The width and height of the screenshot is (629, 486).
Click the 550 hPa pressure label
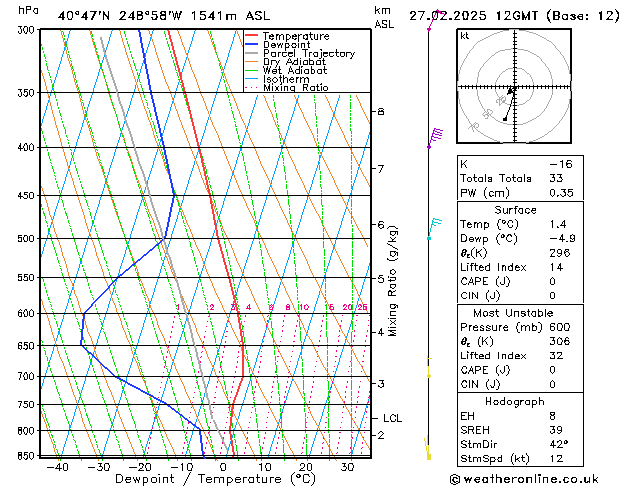point(28,277)
